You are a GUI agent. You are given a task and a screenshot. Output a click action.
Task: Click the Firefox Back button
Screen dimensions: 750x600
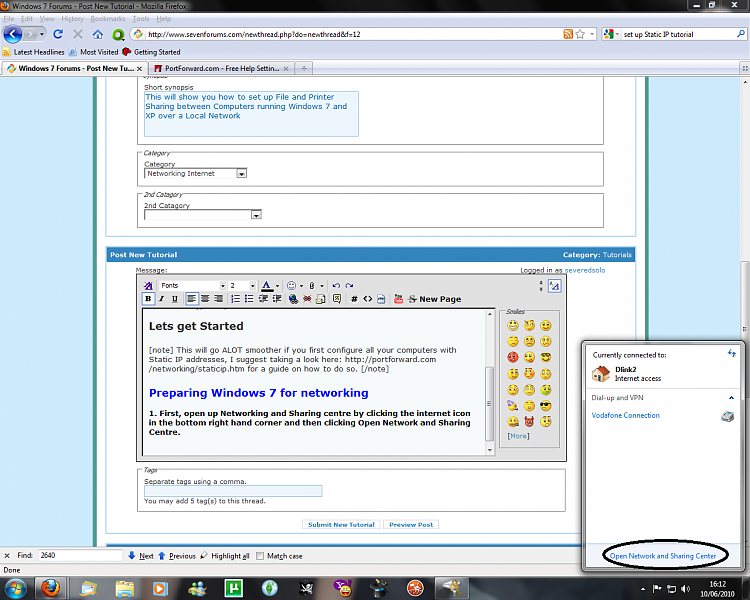click(13, 34)
